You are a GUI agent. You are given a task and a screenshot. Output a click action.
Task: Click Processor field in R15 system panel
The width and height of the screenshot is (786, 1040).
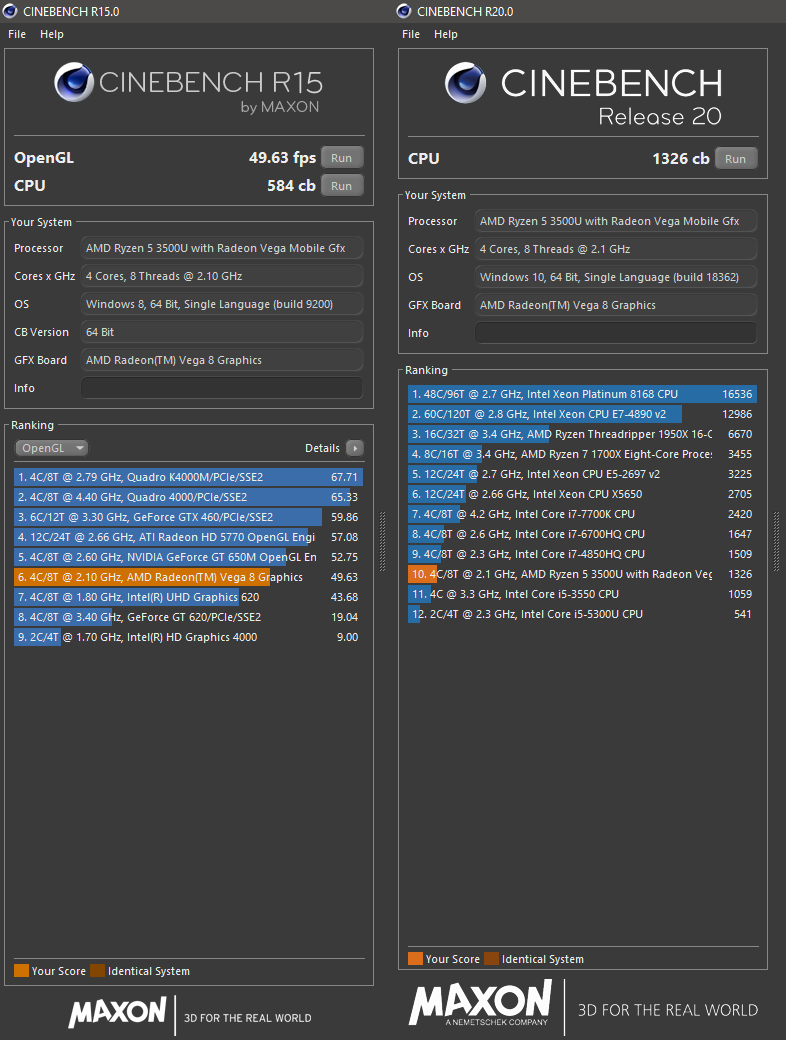tap(222, 248)
